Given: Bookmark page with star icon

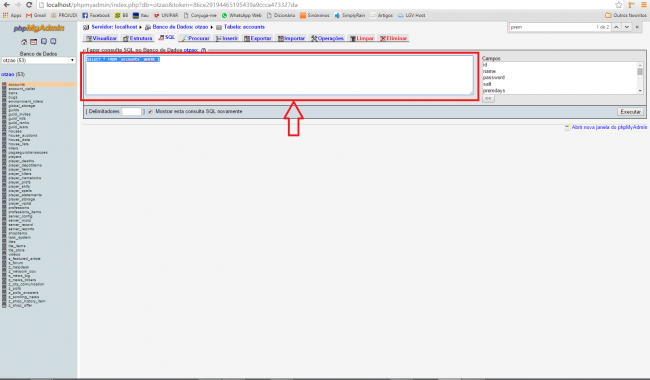Looking at the screenshot, I should point(618,5).
